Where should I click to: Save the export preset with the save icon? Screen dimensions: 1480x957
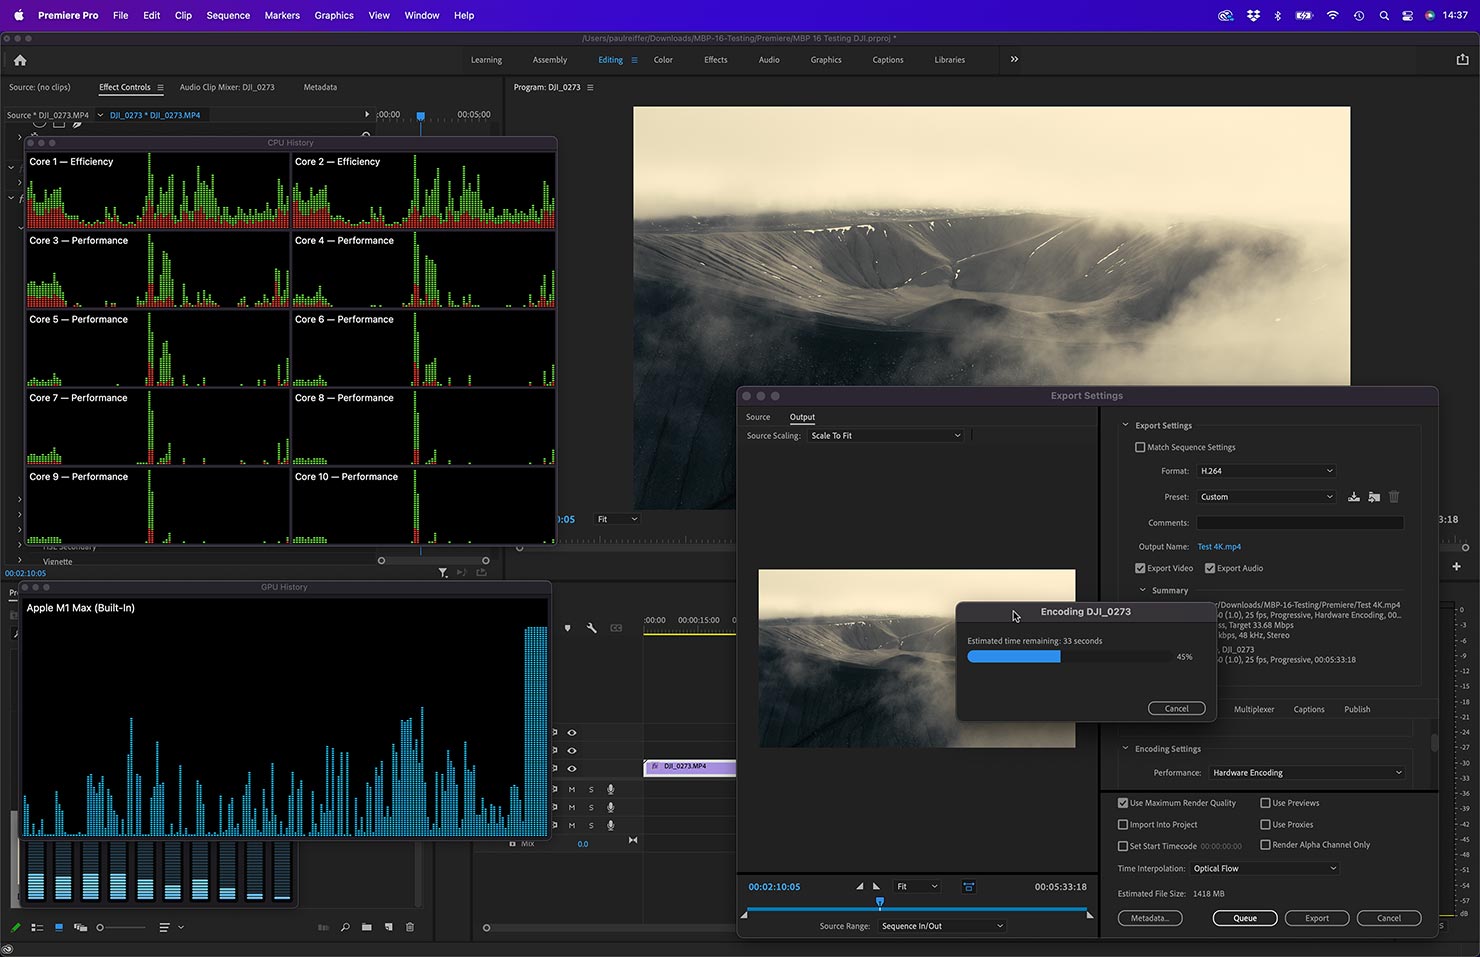pyautogui.click(x=1353, y=497)
